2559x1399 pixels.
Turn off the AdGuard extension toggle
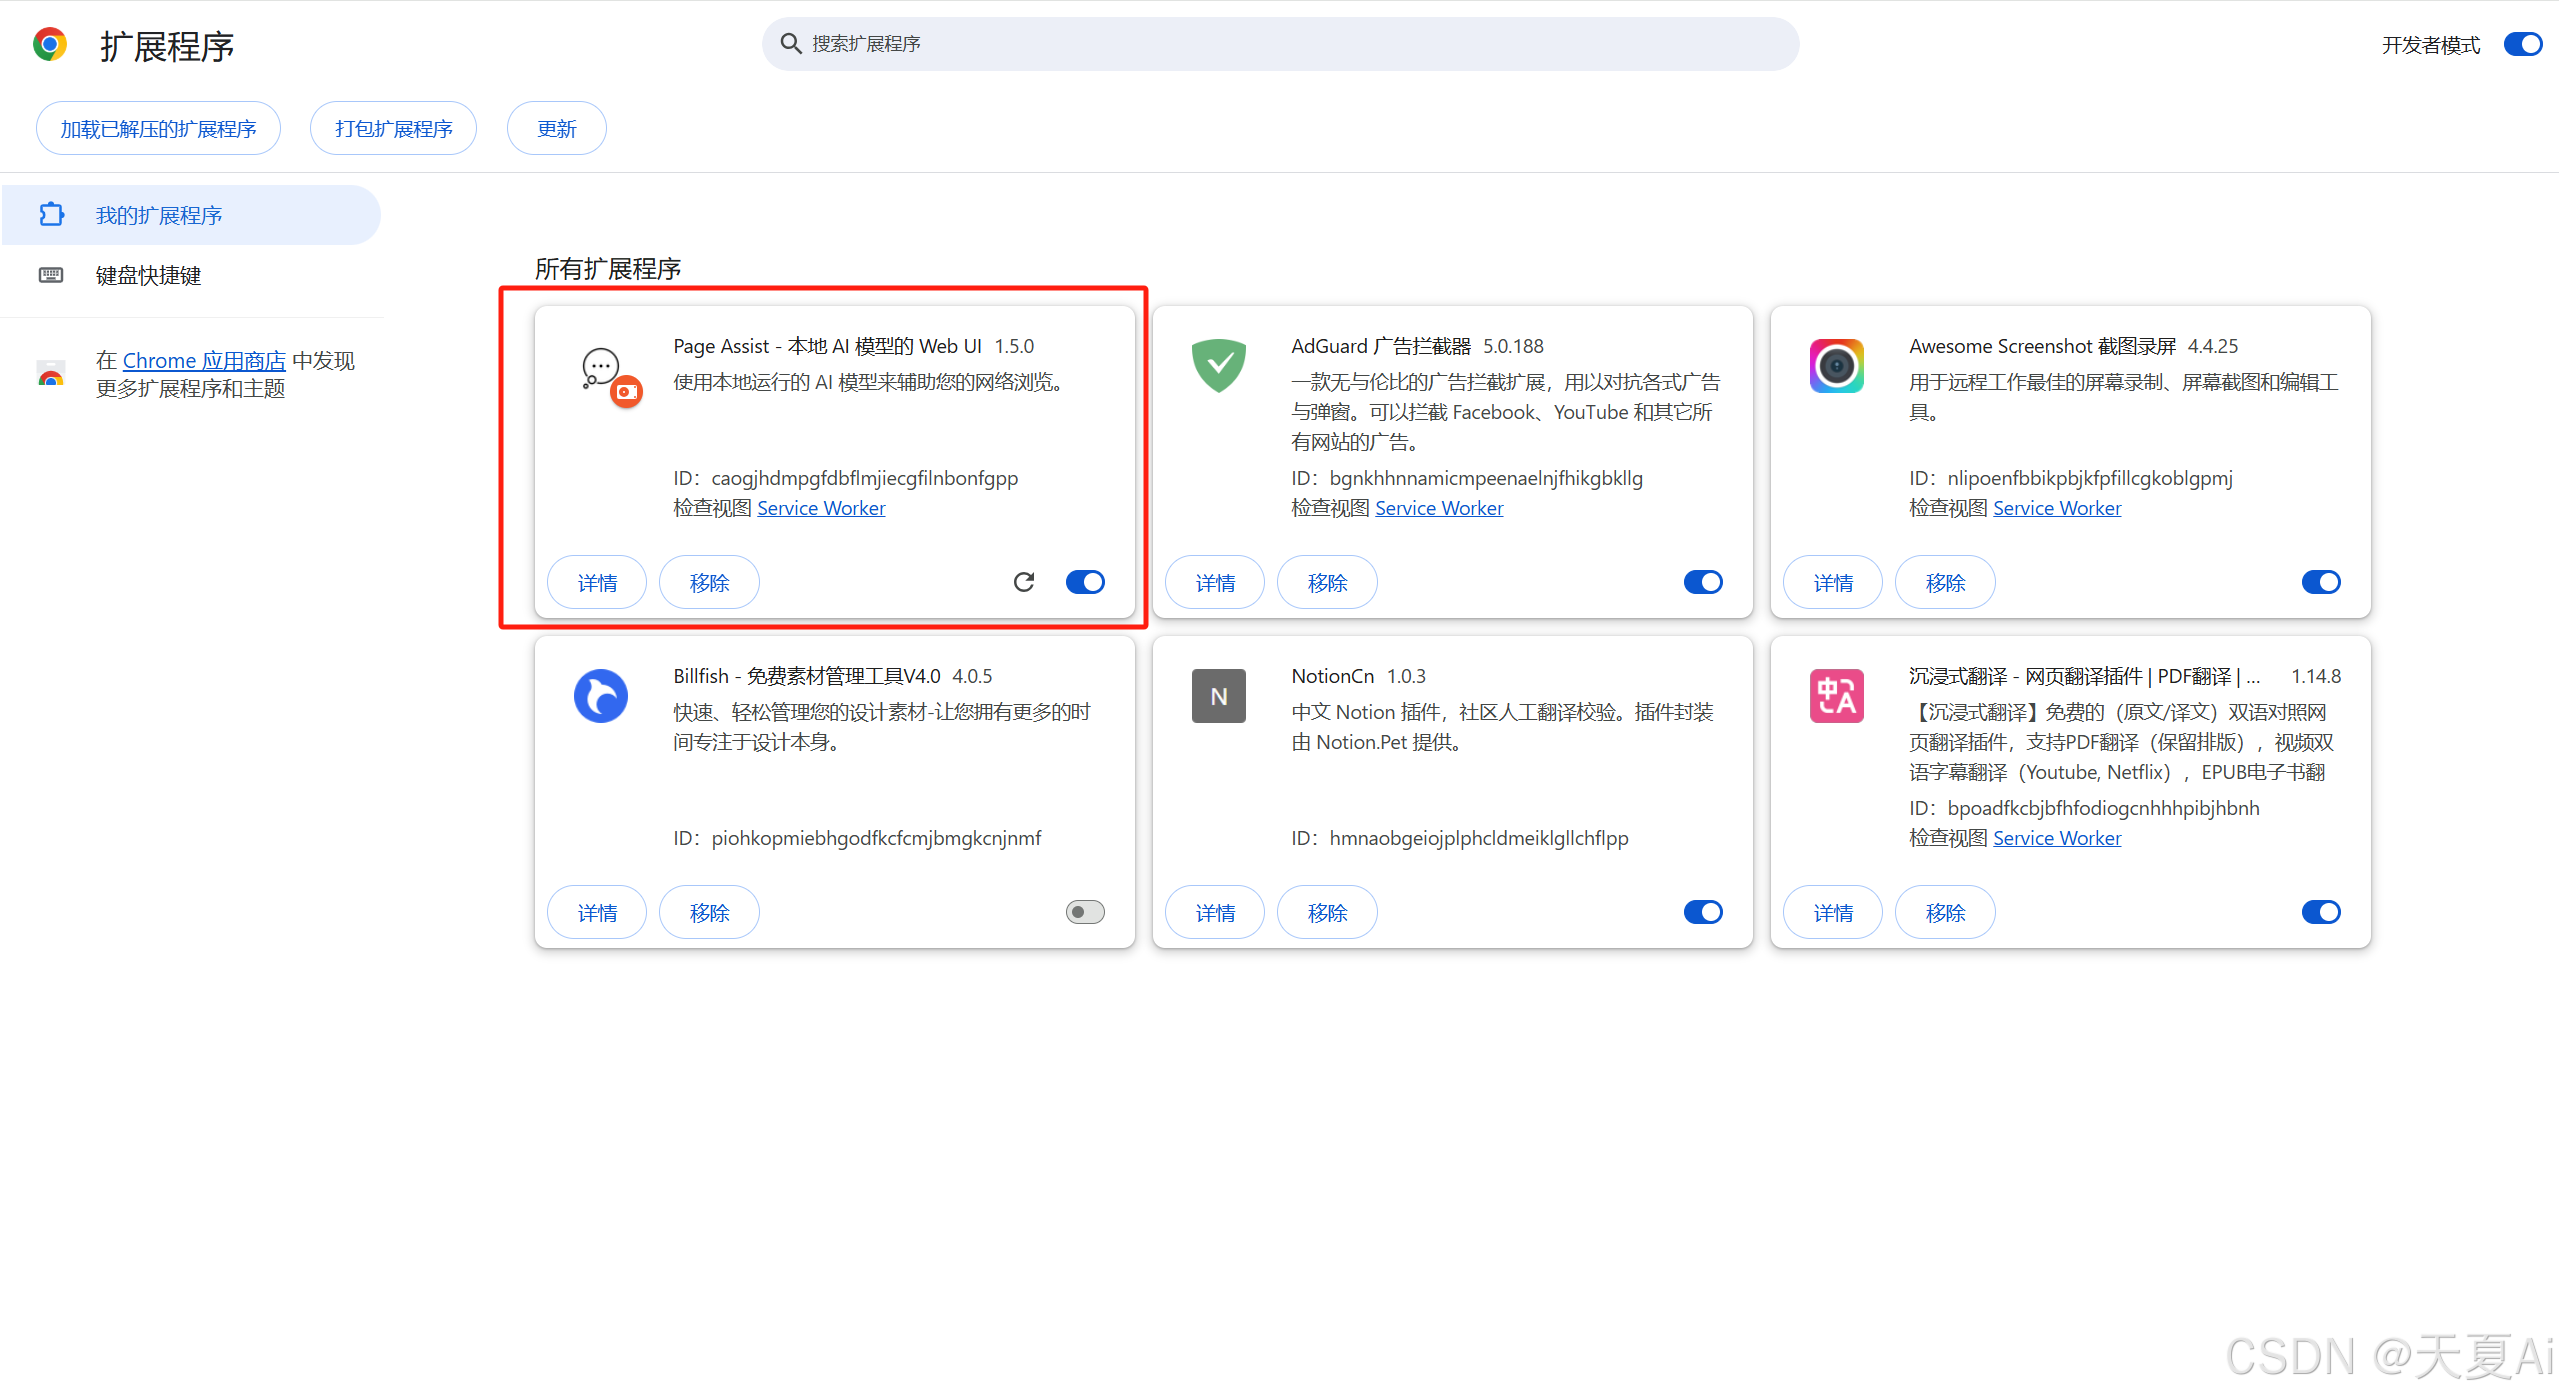coord(1703,582)
